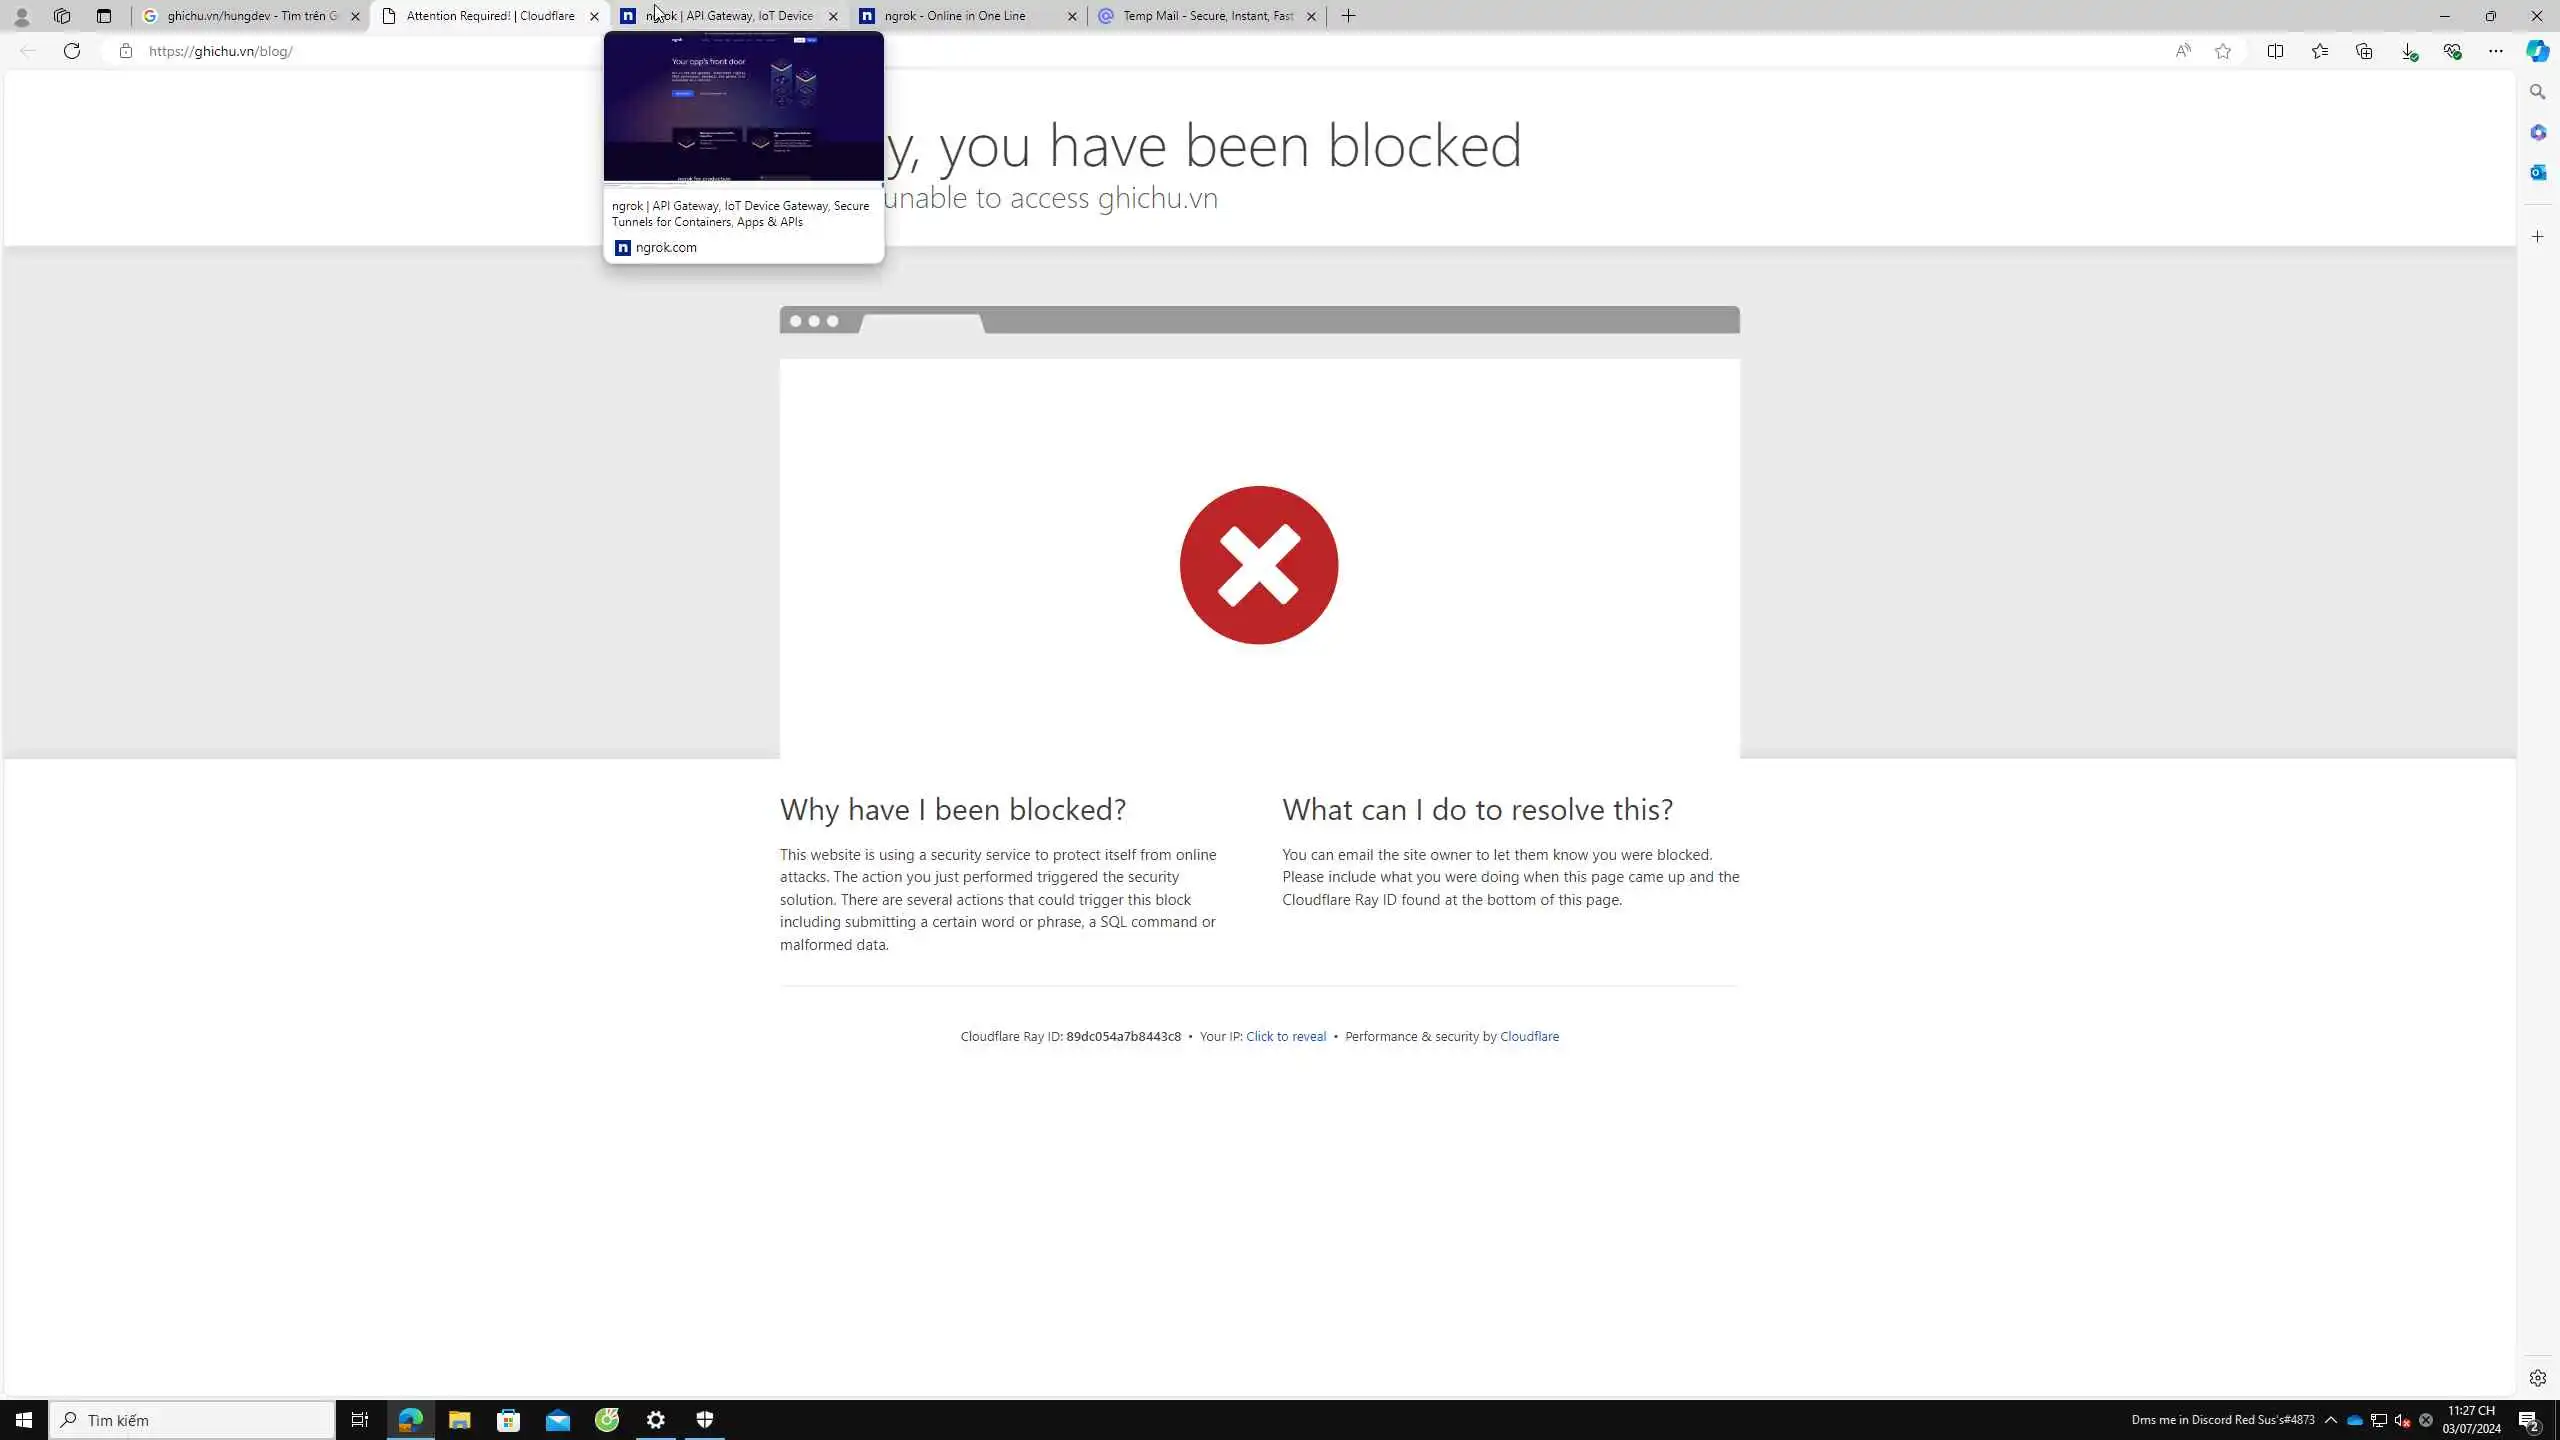Toggle Split screen view
Screen dimensions: 2560x1440
pos(2275,51)
